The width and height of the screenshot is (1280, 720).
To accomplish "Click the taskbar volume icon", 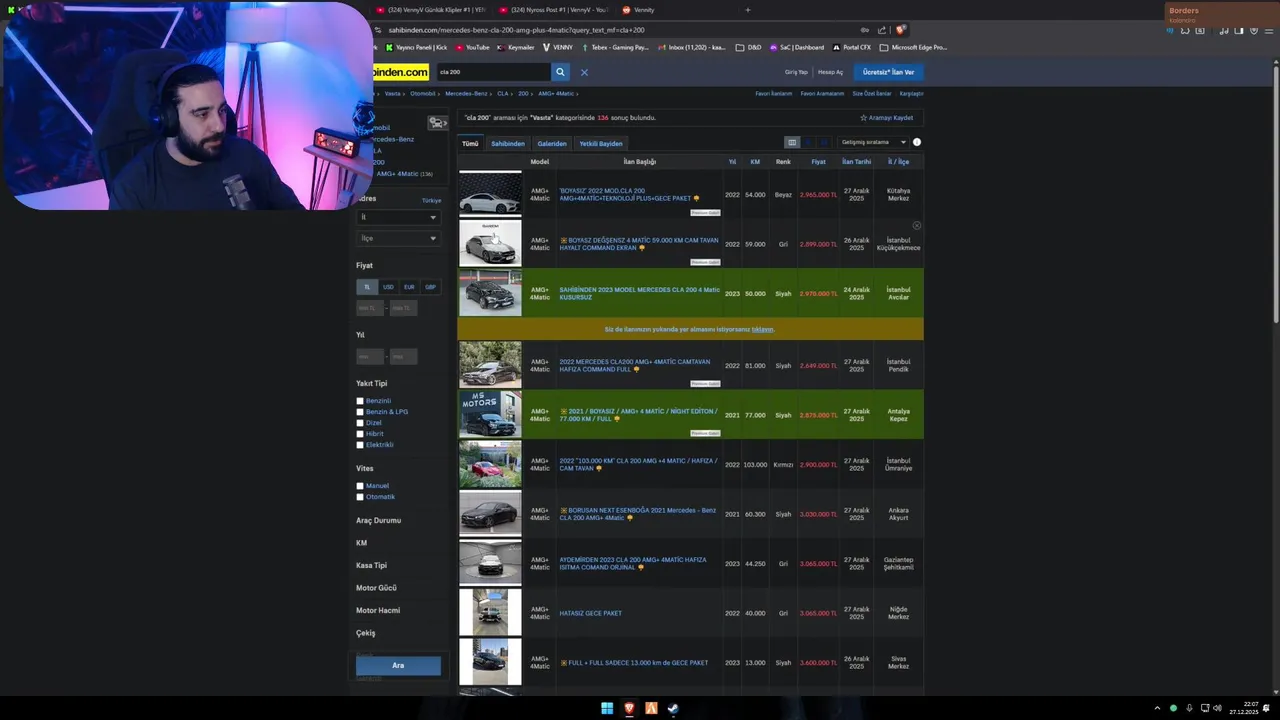I will (1217, 708).
